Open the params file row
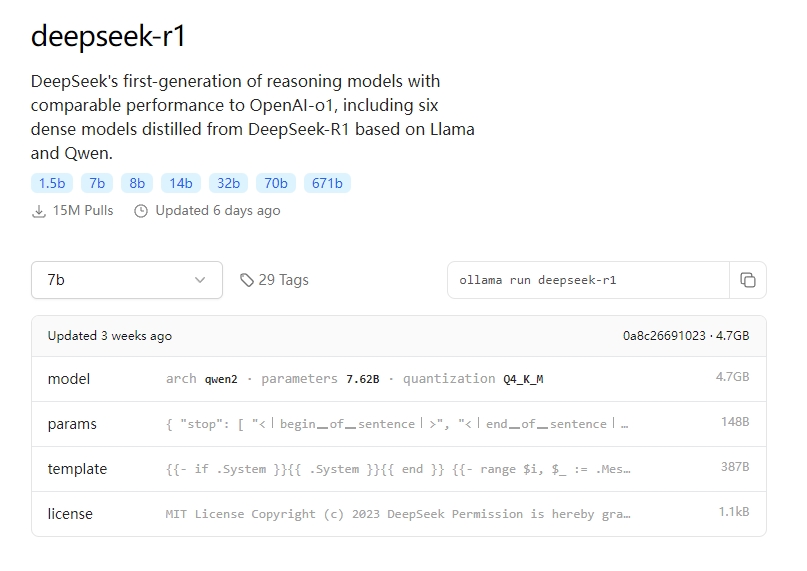 pos(399,424)
